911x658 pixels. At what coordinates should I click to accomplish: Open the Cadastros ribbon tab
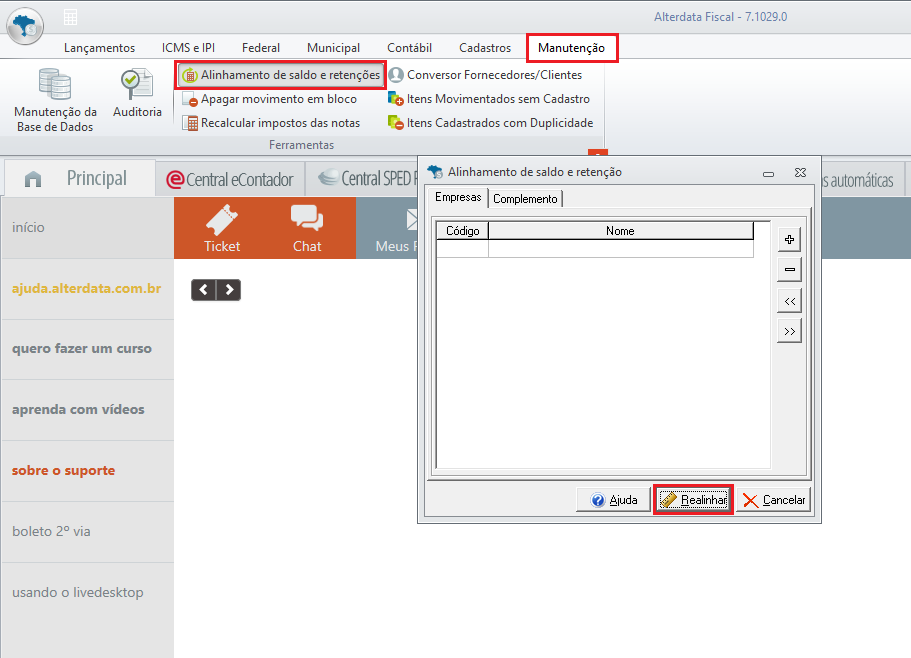pos(485,48)
